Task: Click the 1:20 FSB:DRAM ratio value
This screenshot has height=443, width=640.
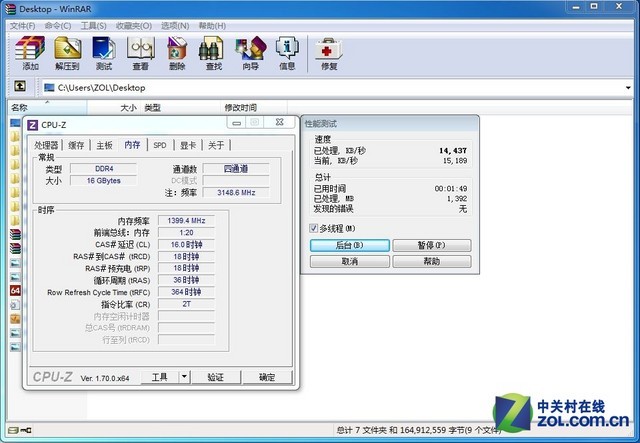Action: coord(186,232)
